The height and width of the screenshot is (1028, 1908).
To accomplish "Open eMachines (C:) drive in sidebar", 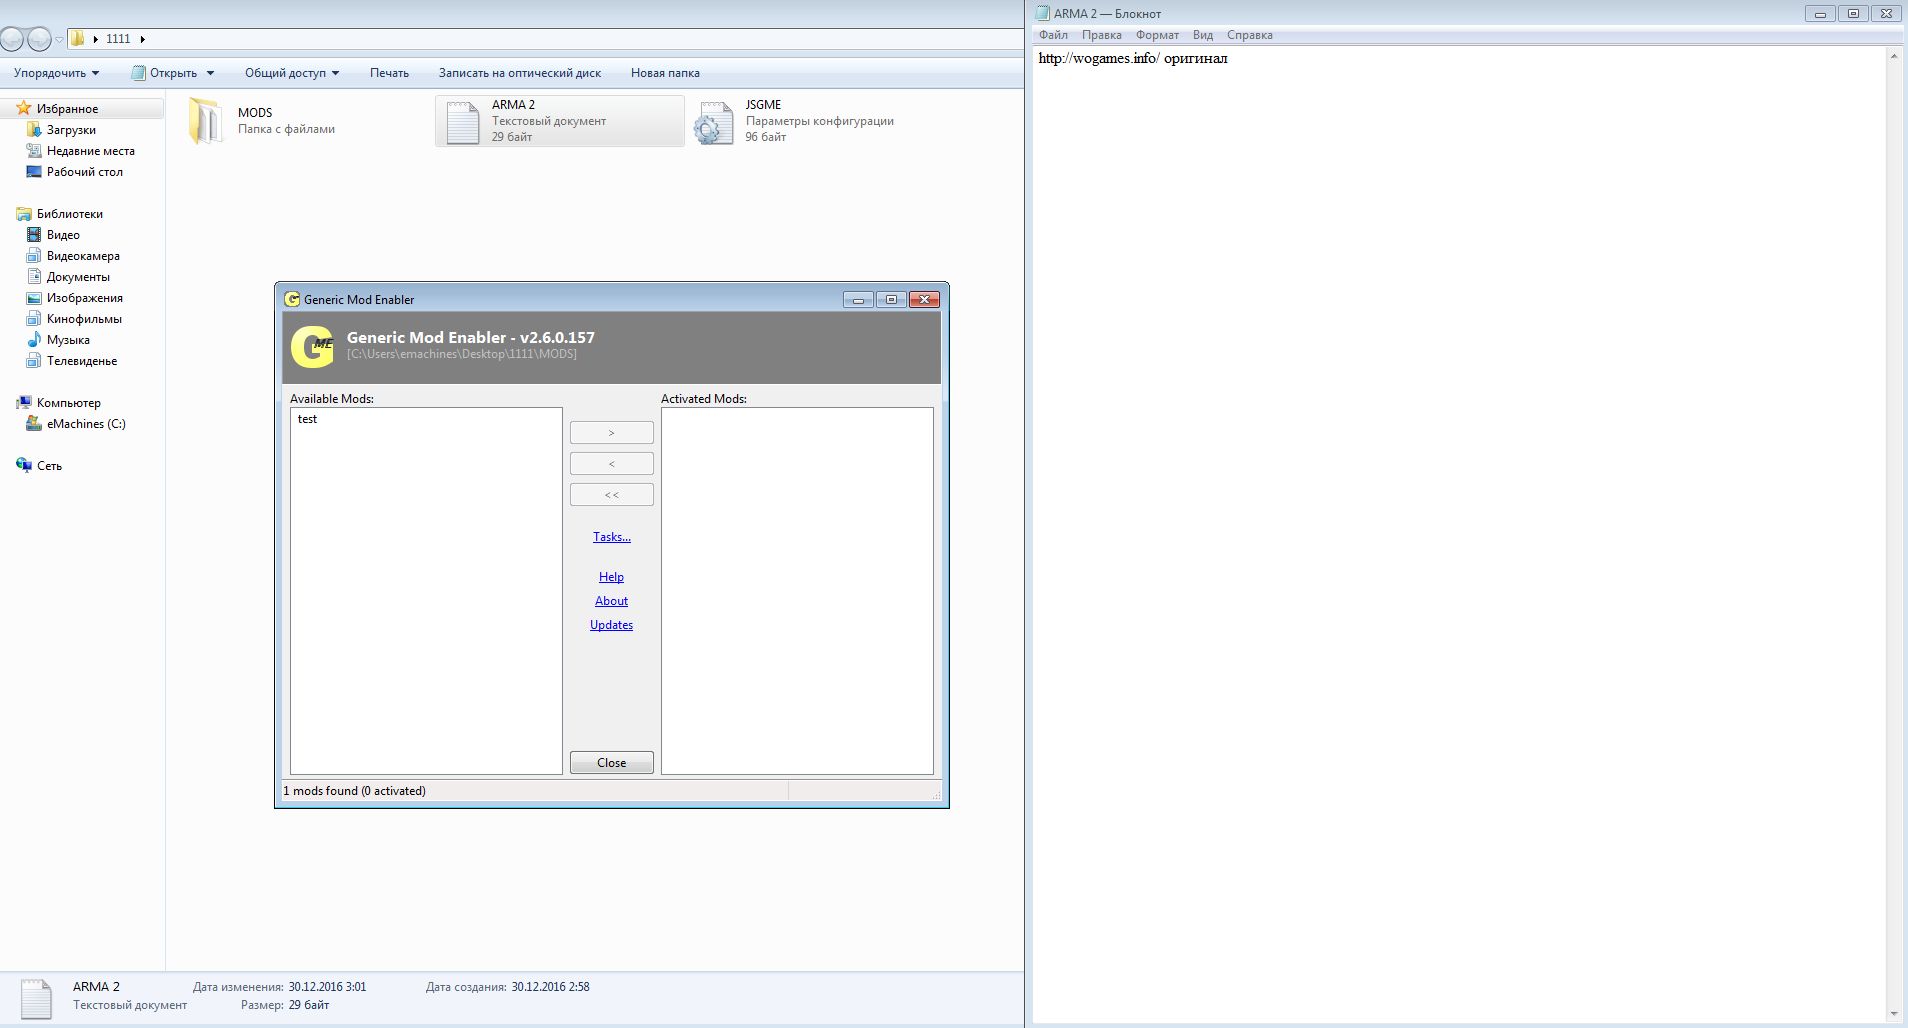I will click(86, 424).
